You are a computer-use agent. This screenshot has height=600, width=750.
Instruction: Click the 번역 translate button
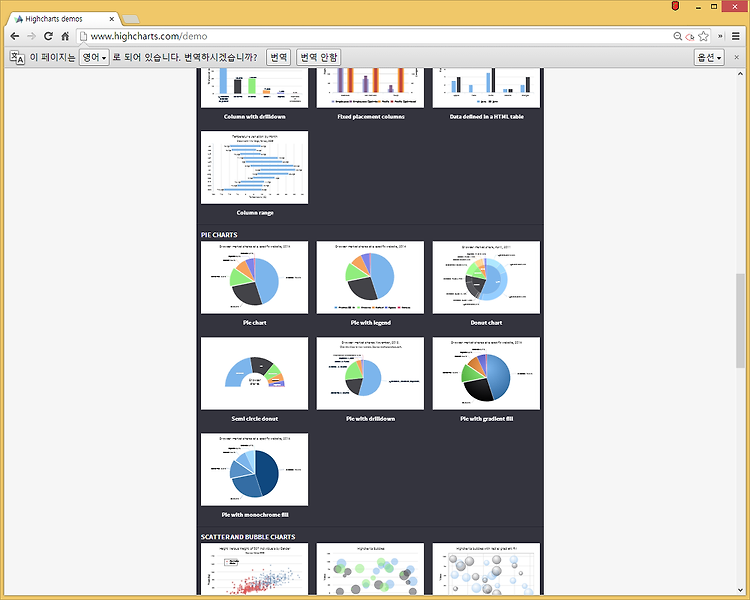point(278,57)
